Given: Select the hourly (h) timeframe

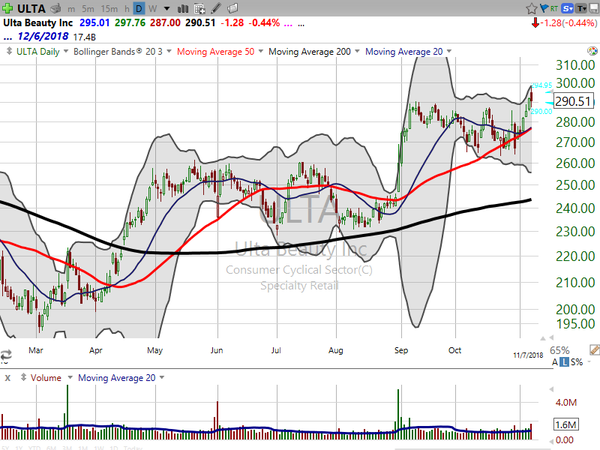Looking at the screenshot, I should (127, 8).
